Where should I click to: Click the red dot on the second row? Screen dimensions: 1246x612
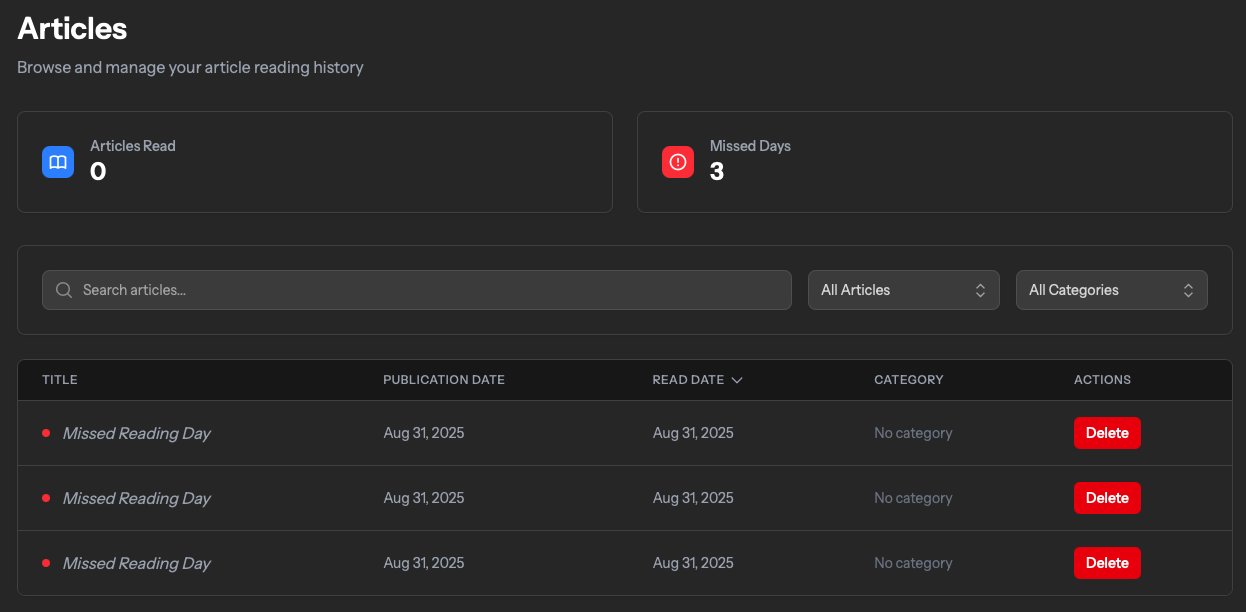(x=46, y=498)
